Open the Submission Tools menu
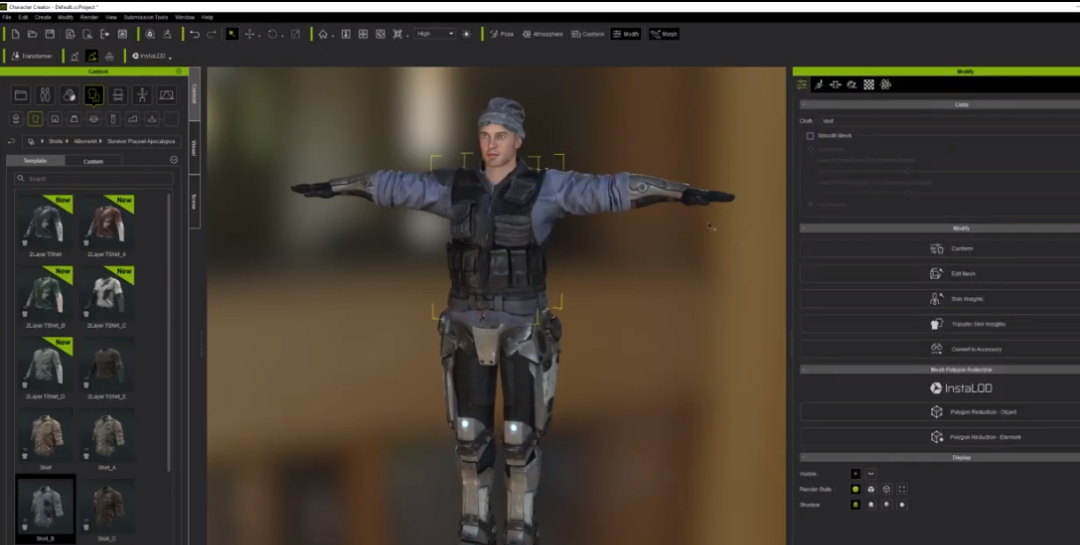 pos(146,17)
